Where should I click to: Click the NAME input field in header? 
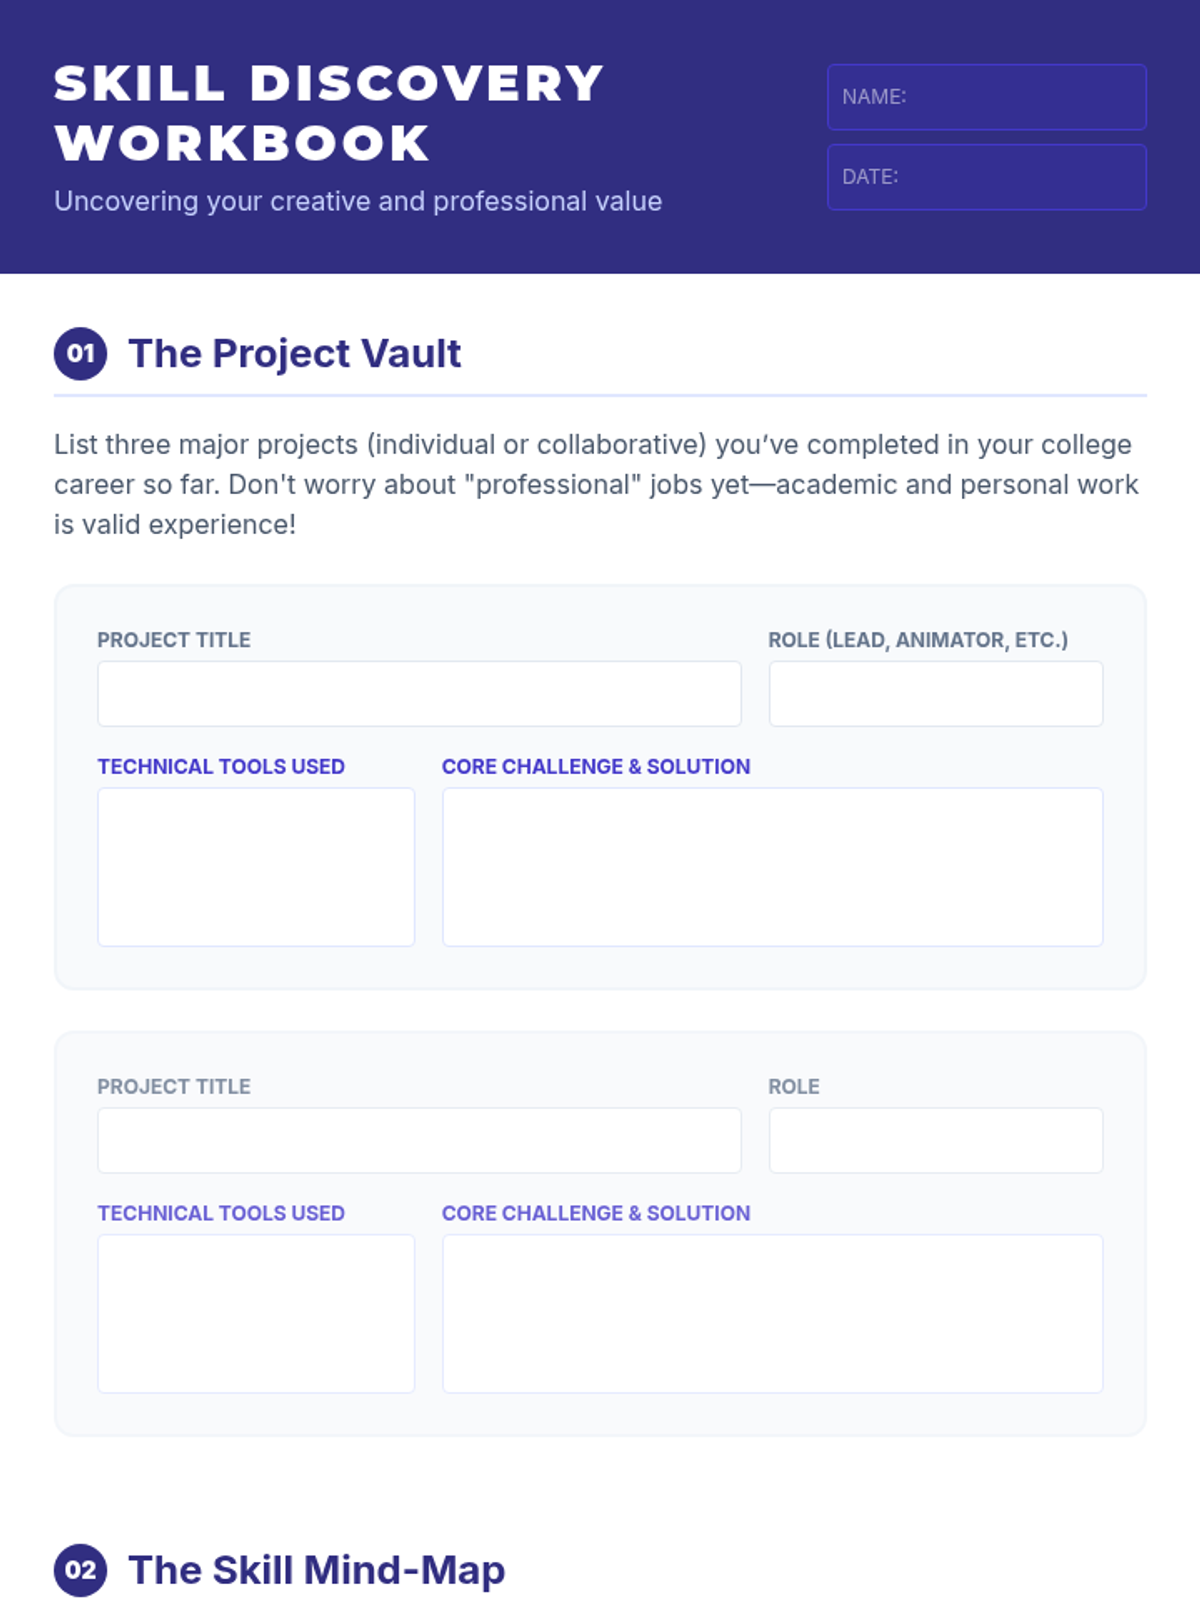[x=986, y=97]
